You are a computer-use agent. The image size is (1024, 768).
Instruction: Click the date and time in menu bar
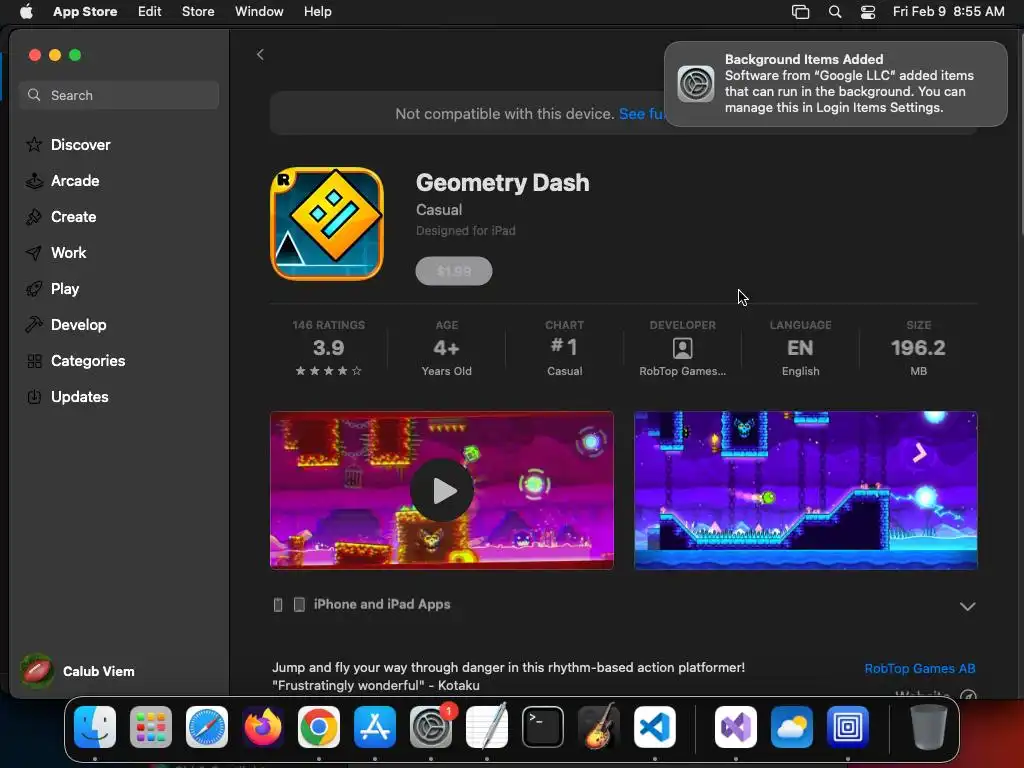948,12
